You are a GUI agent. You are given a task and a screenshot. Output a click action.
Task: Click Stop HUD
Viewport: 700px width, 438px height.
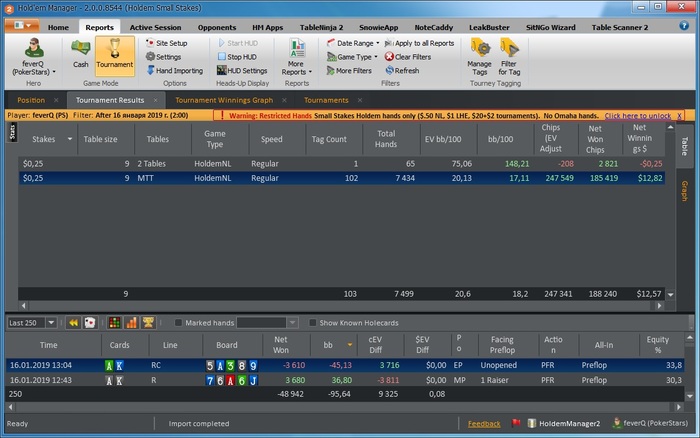coord(237,57)
